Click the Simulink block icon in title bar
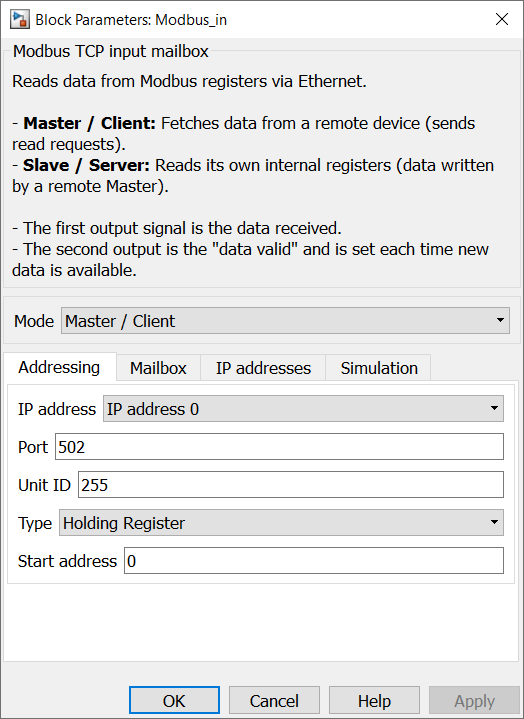The width and height of the screenshot is (524, 719). click(20, 20)
